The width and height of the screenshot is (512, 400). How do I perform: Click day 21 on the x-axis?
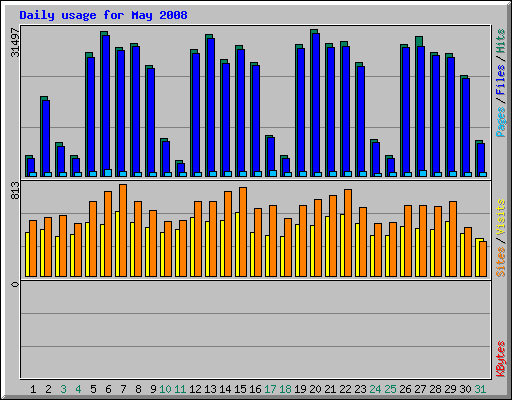point(330,389)
